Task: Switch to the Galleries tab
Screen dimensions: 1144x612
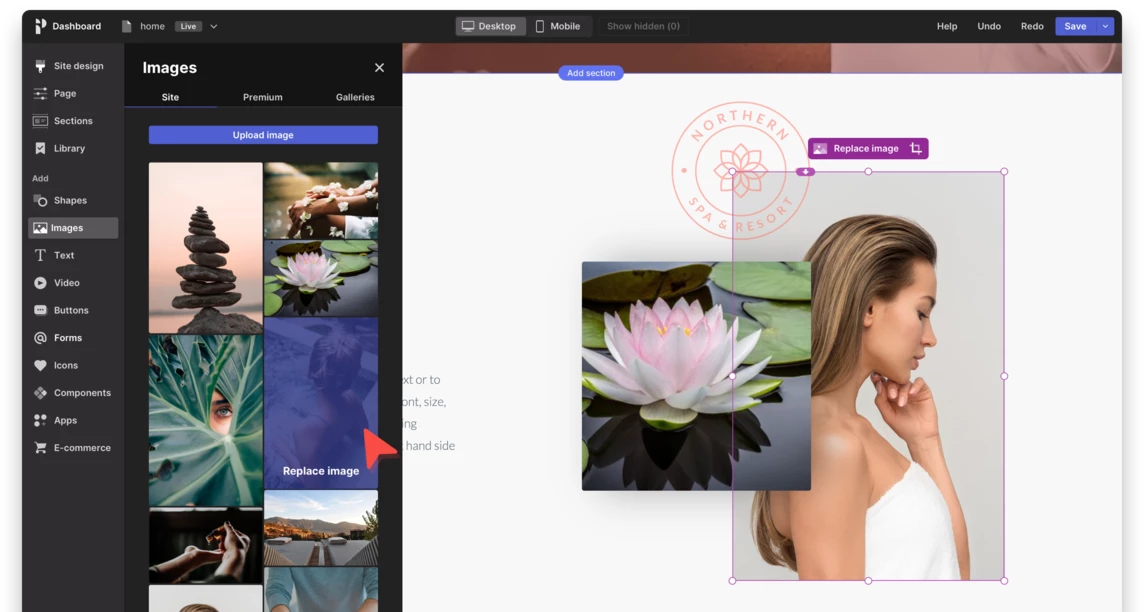Action: point(355,97)
